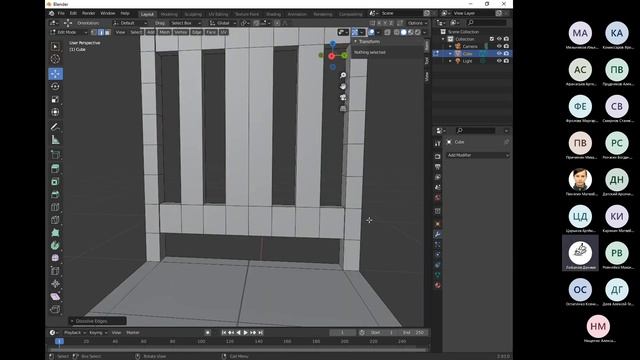This screenshot has width=640, height=360.
Task: Select the Select Box tool
Action: point(56,47)
